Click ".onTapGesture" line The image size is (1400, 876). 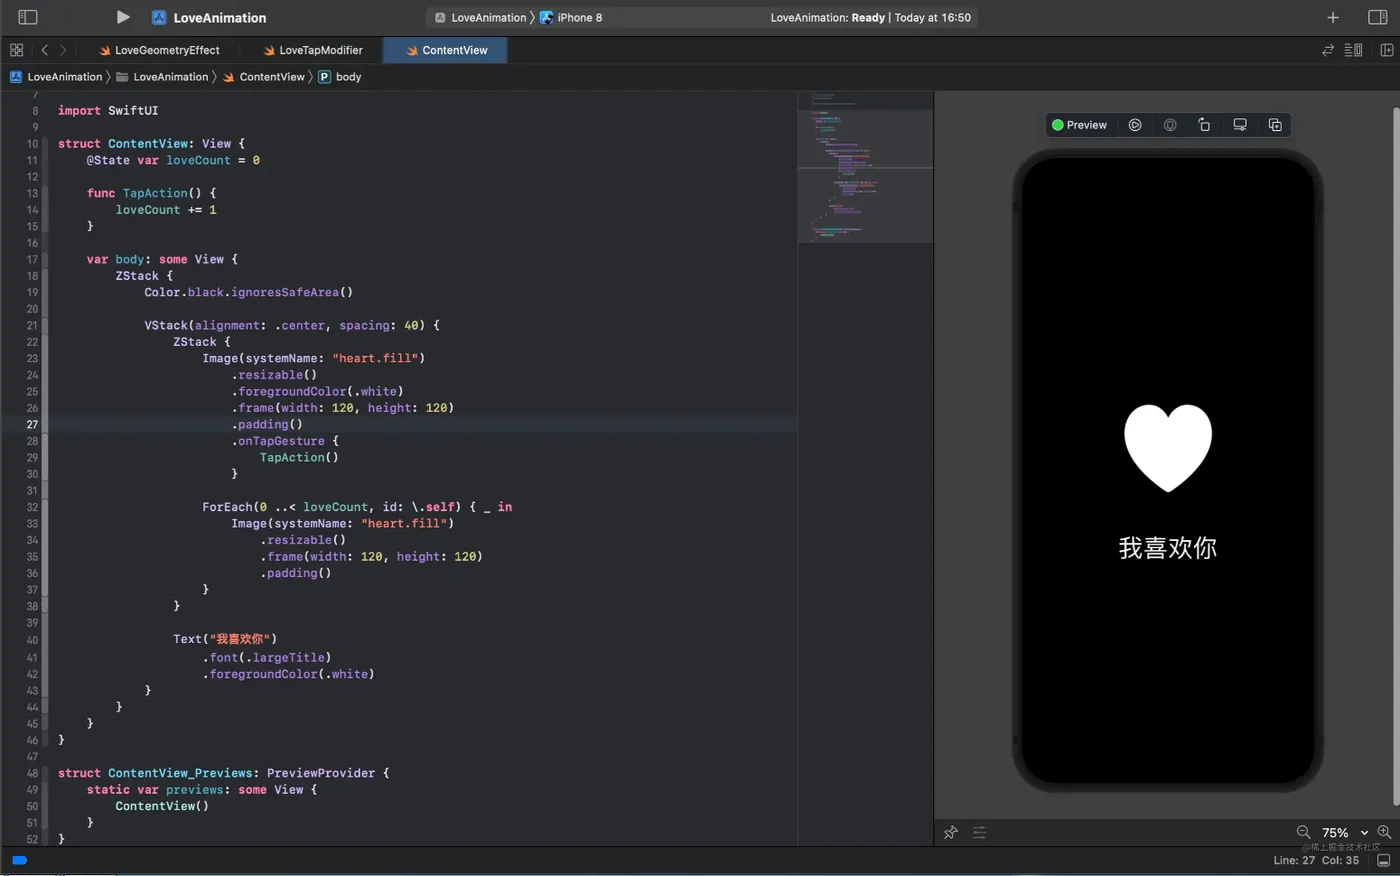point(285,440)
